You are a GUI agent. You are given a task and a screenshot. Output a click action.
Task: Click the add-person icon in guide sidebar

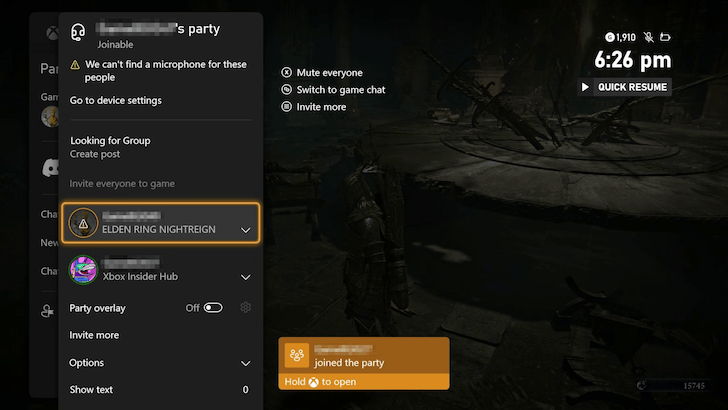[47, 311]
